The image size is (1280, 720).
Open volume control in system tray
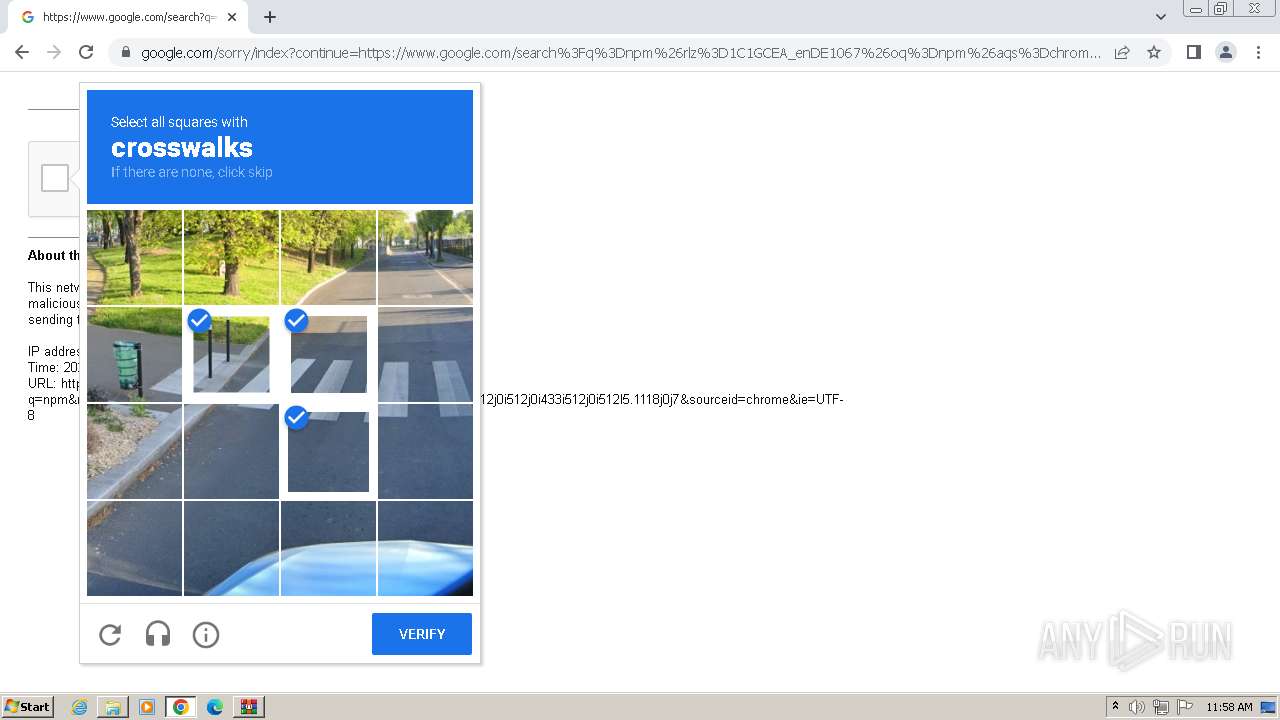(x=1137, y=707)
